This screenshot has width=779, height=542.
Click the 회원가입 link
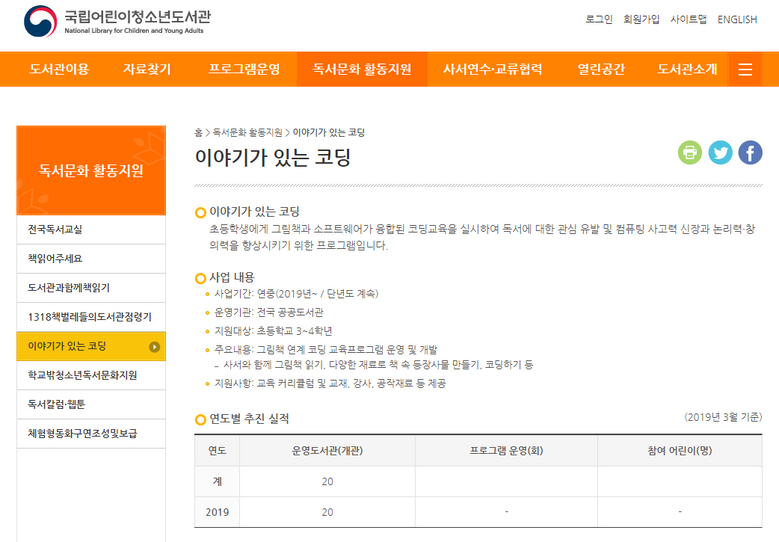(641, 19)
